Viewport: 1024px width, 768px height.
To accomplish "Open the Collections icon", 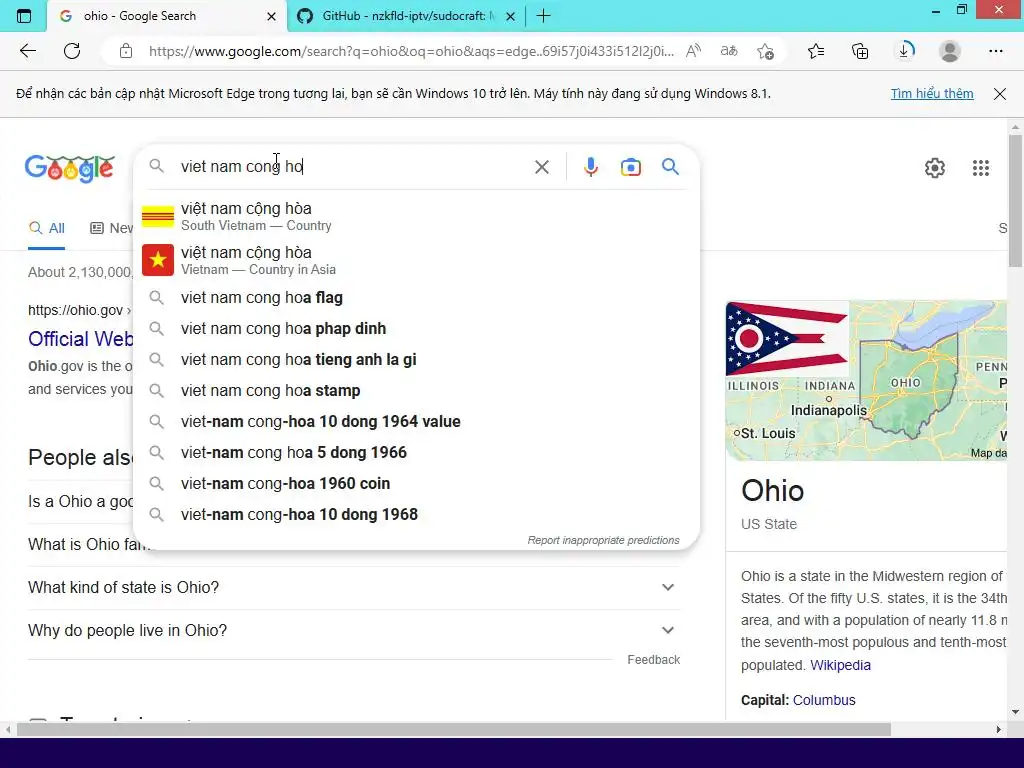I will [860, 51].
